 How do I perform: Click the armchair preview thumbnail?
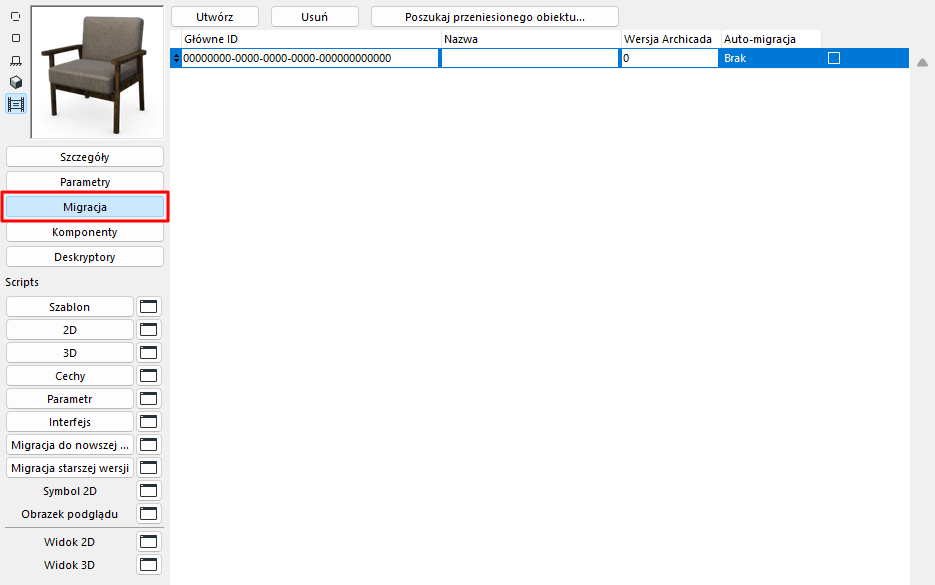(95, 70)
